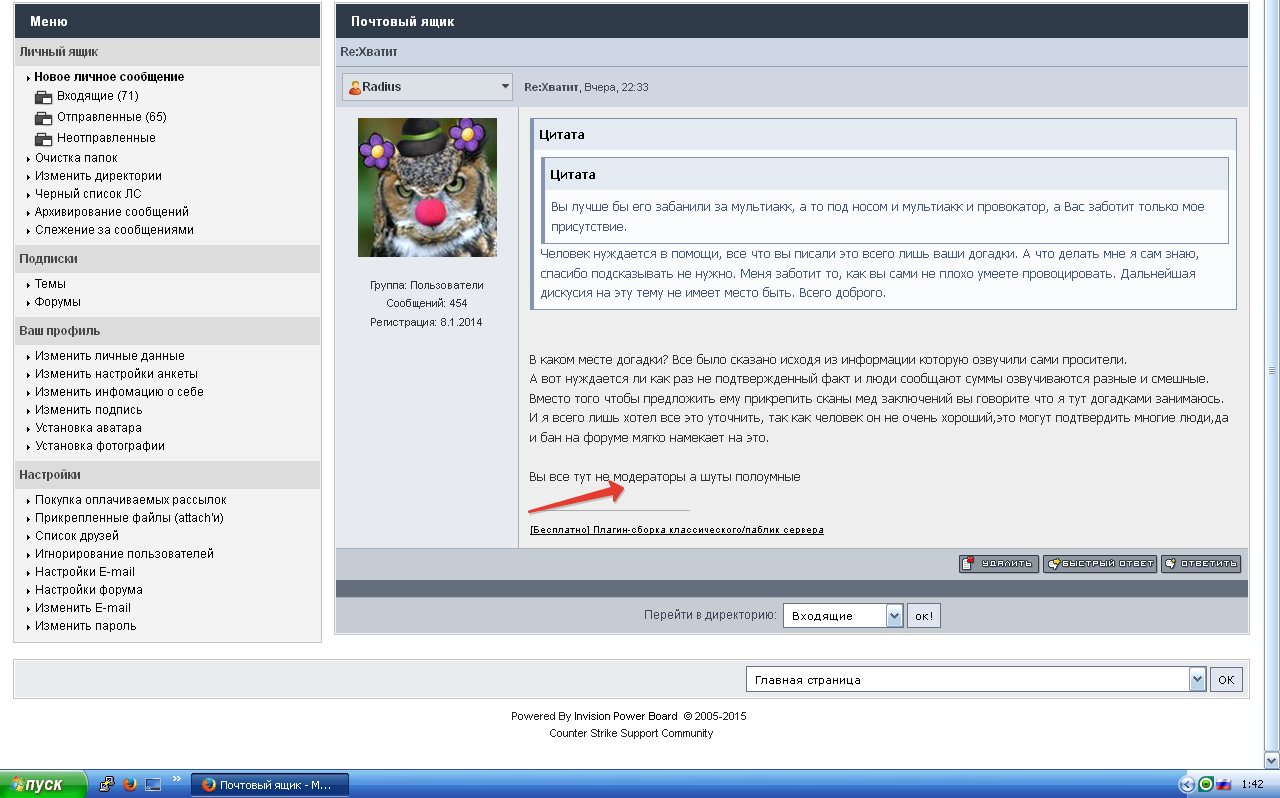Click the Сообщений: 454 text
The width and height of the screenshot is (1280, 798).
tap(427, 303)
